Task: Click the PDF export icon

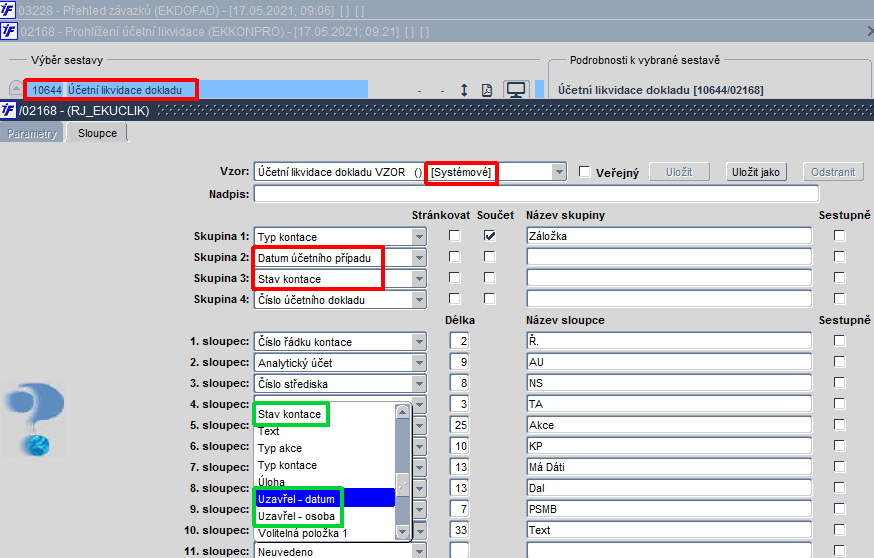Action: coord(487,90)
